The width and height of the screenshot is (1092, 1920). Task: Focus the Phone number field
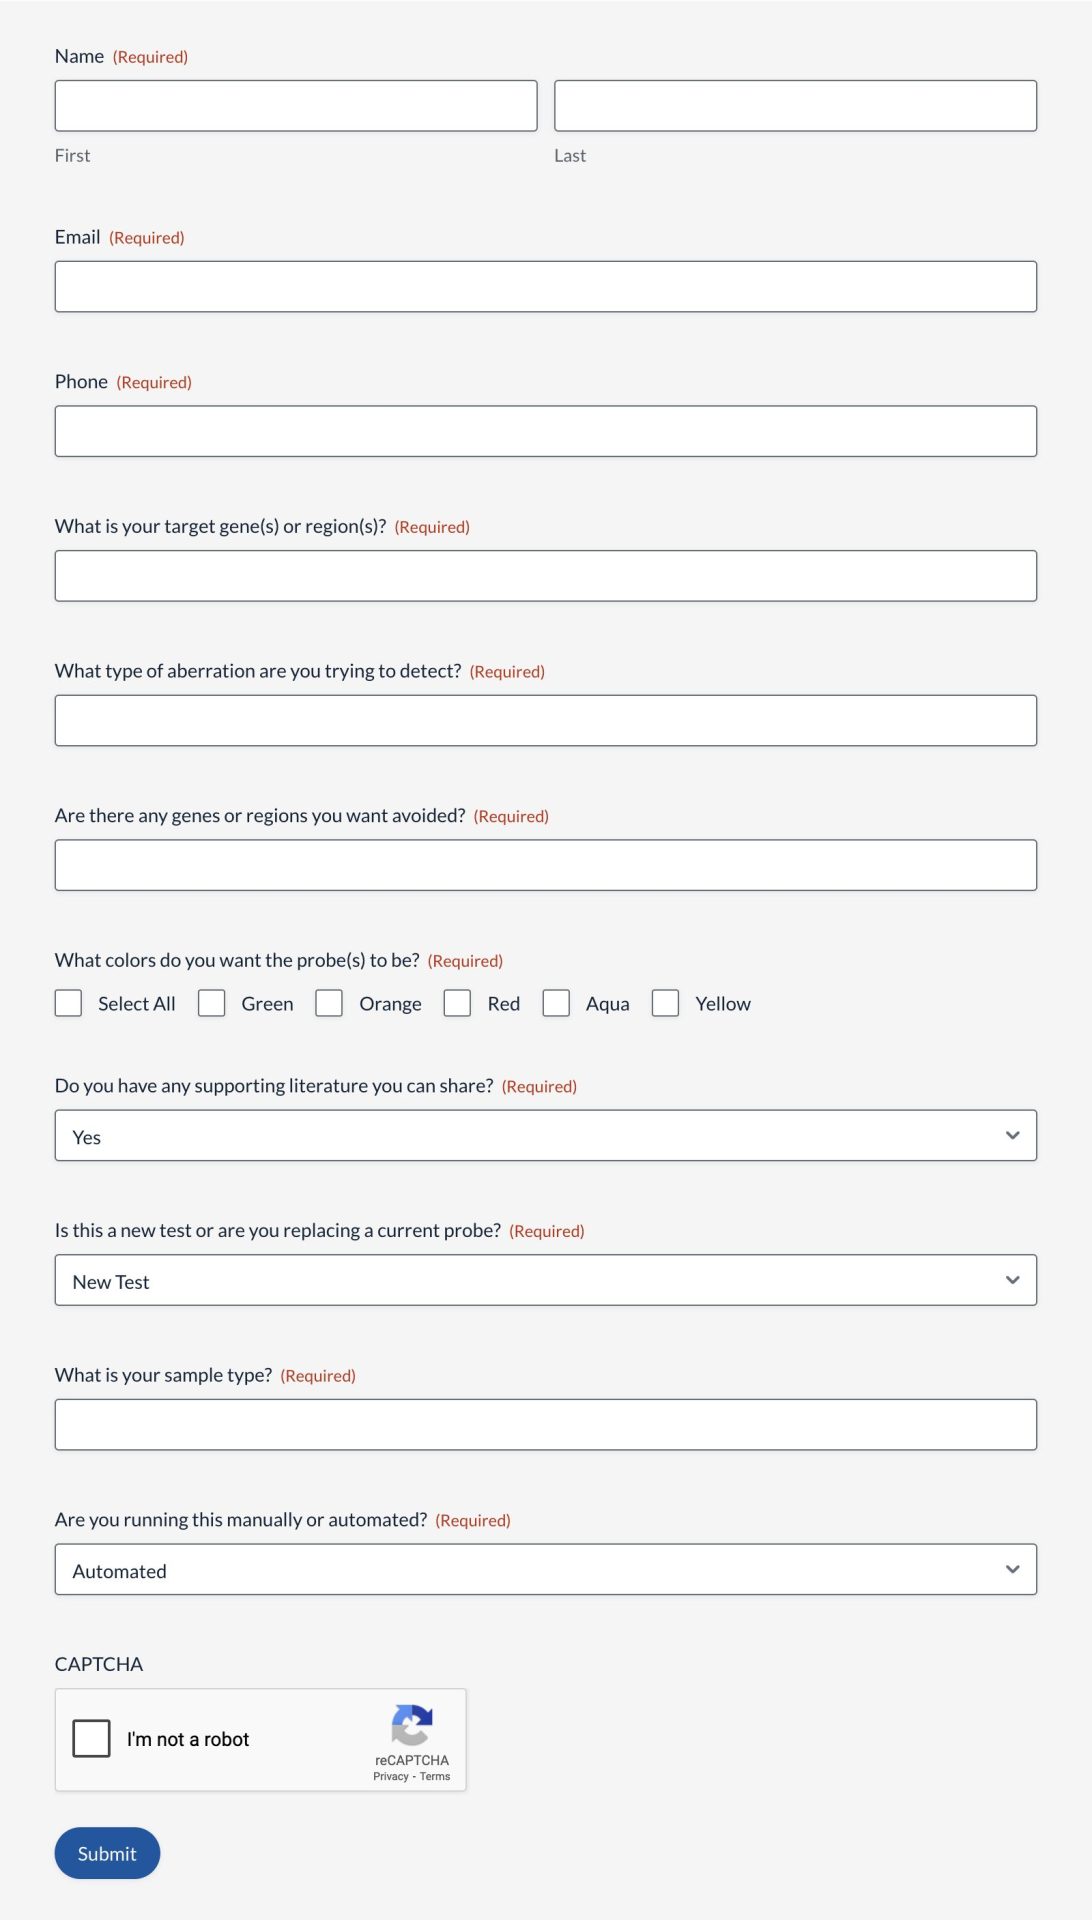(545, 431)
